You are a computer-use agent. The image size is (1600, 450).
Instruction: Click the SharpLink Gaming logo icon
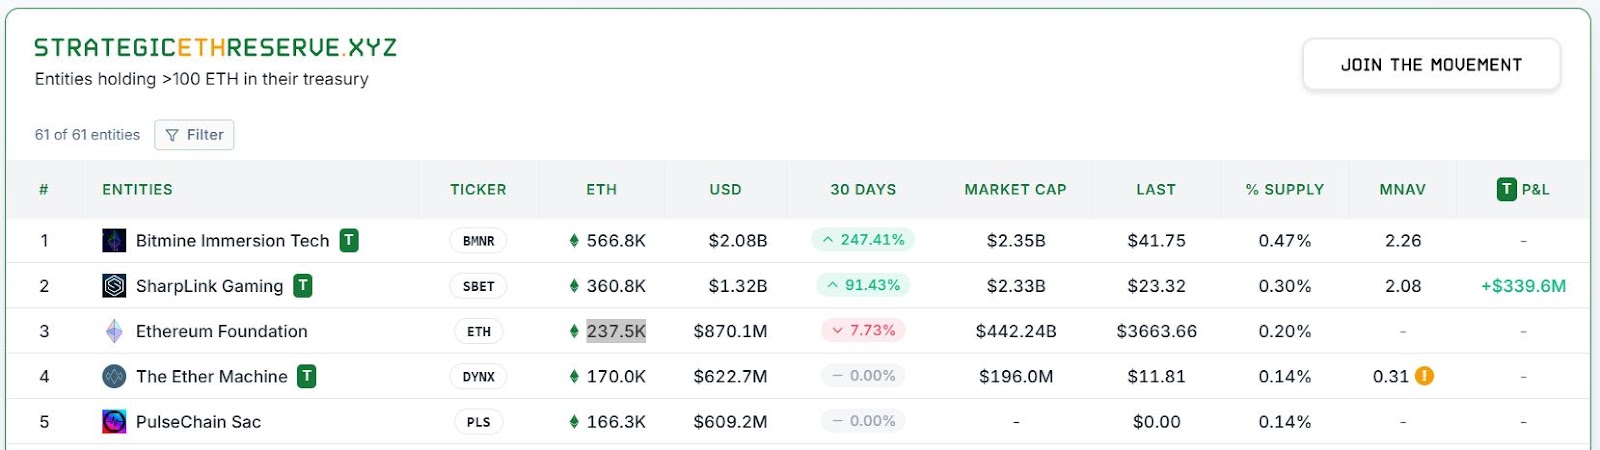[x=114, y=286]
